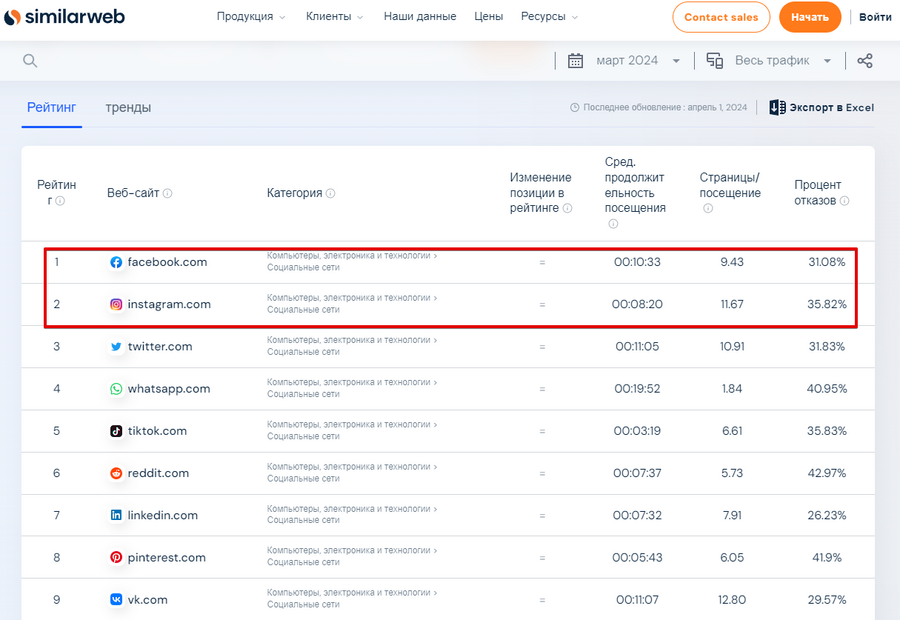Screen dimensions: 900x620
Task: Click category link in the facebook.com row
Action: [x=352, y=262]
